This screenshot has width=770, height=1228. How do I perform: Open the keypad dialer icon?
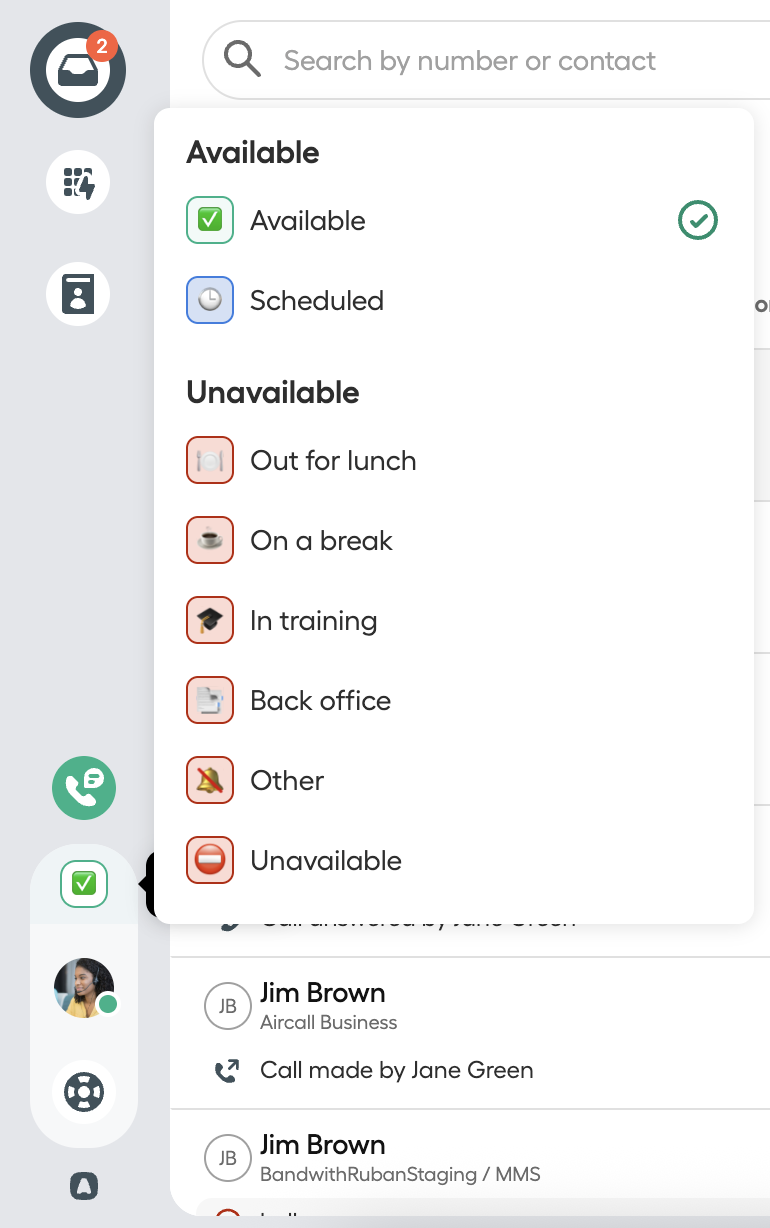pos(78,182)
